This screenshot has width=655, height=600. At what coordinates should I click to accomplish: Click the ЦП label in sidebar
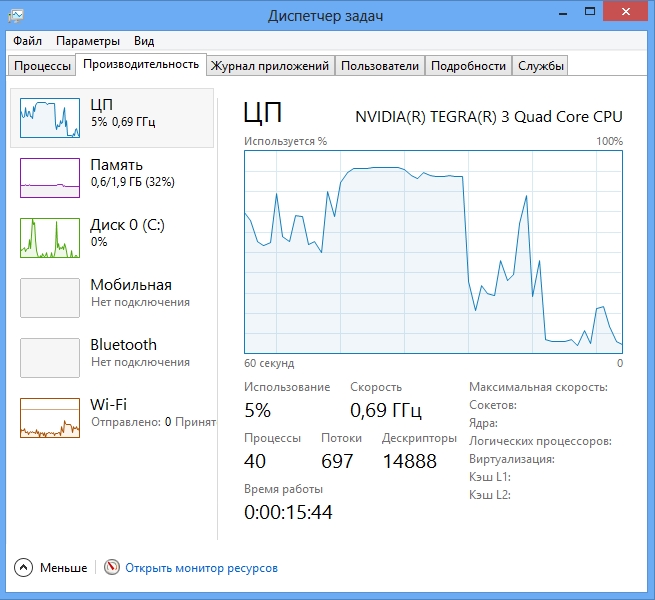coord(102,104)
